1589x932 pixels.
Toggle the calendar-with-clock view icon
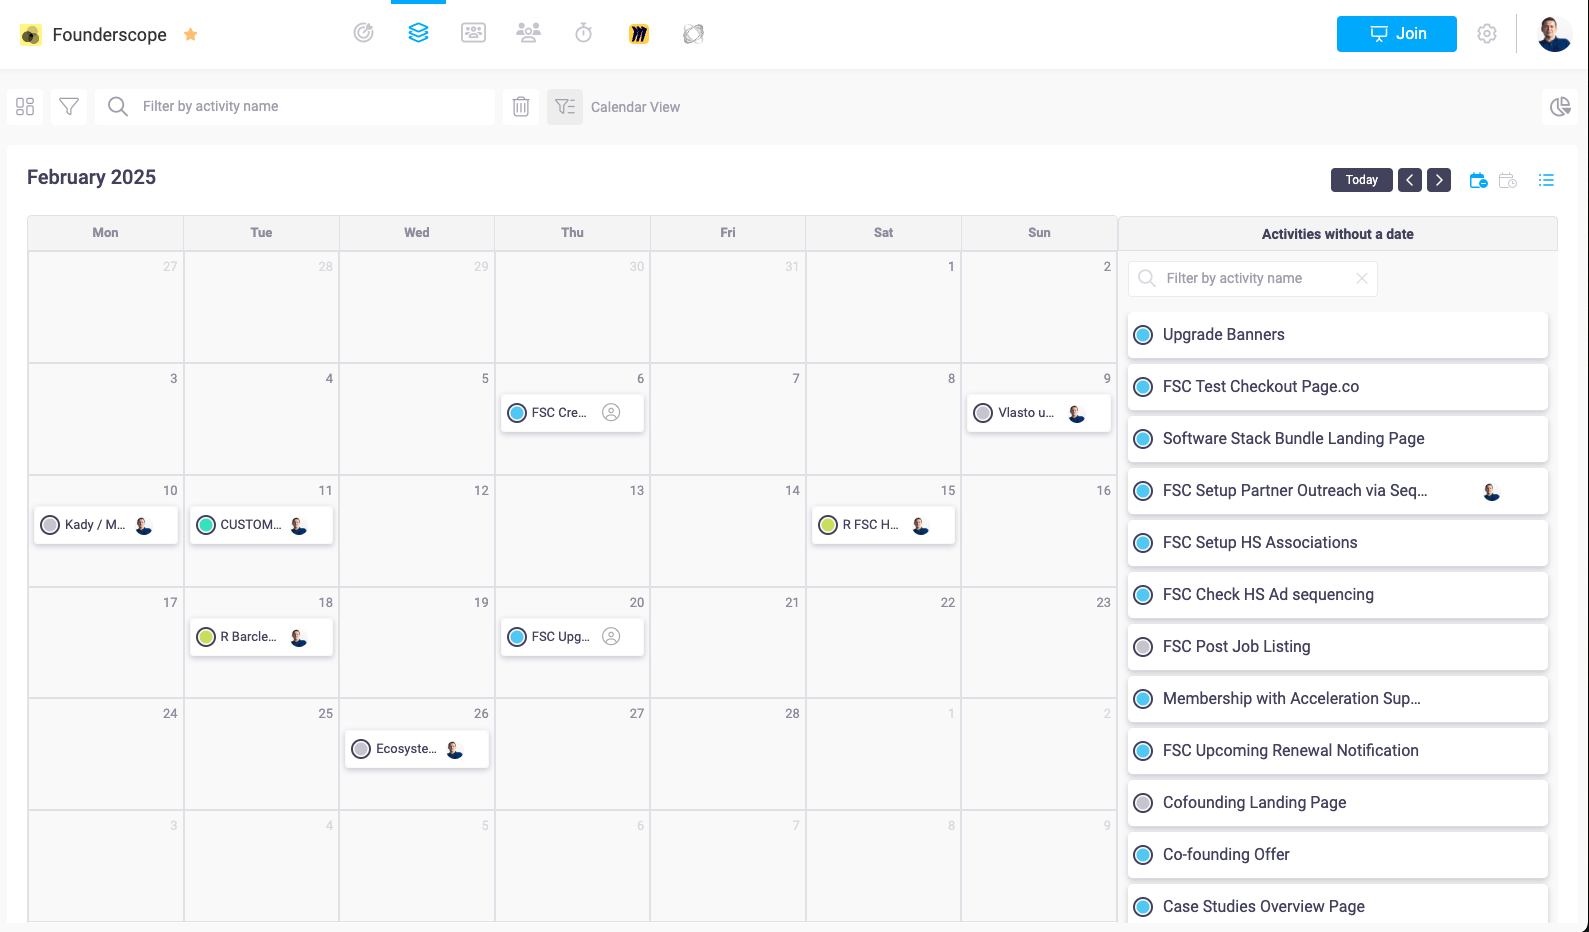pos(1508,180)
